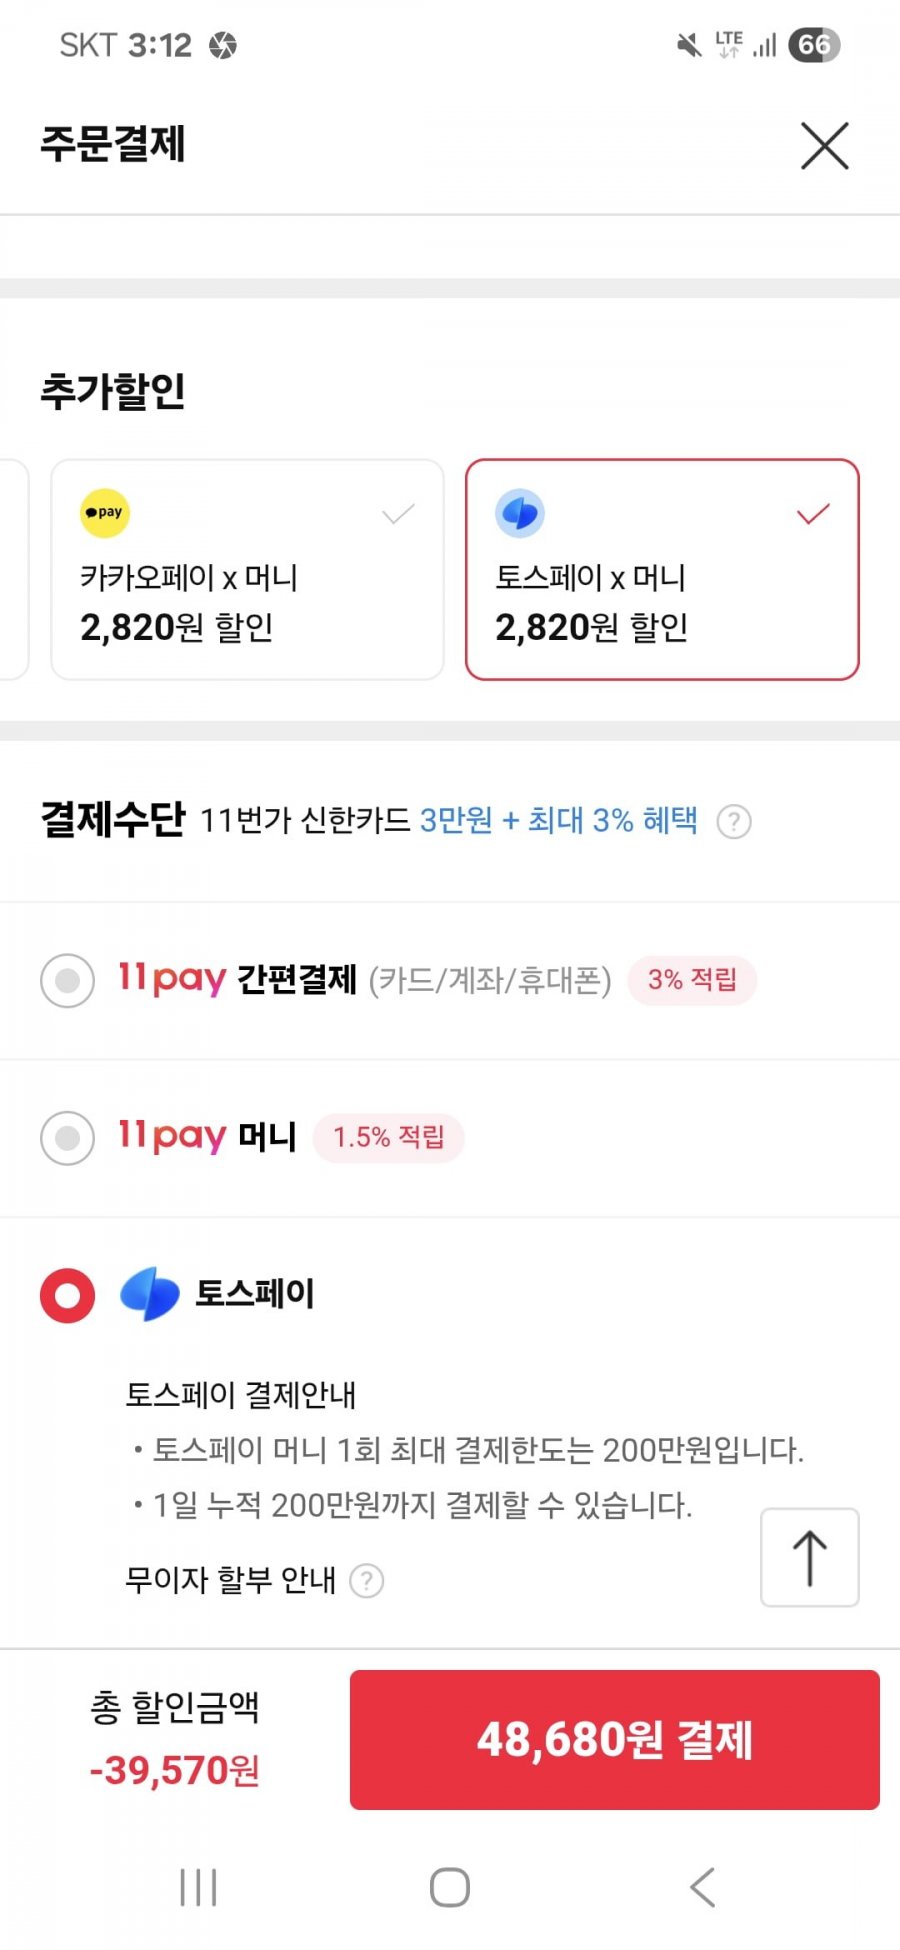Viewport: 900px width, 1950px height.
Task: Tap the red checkmark on 토스페이 x 머니 card
Action: (813, 514)
